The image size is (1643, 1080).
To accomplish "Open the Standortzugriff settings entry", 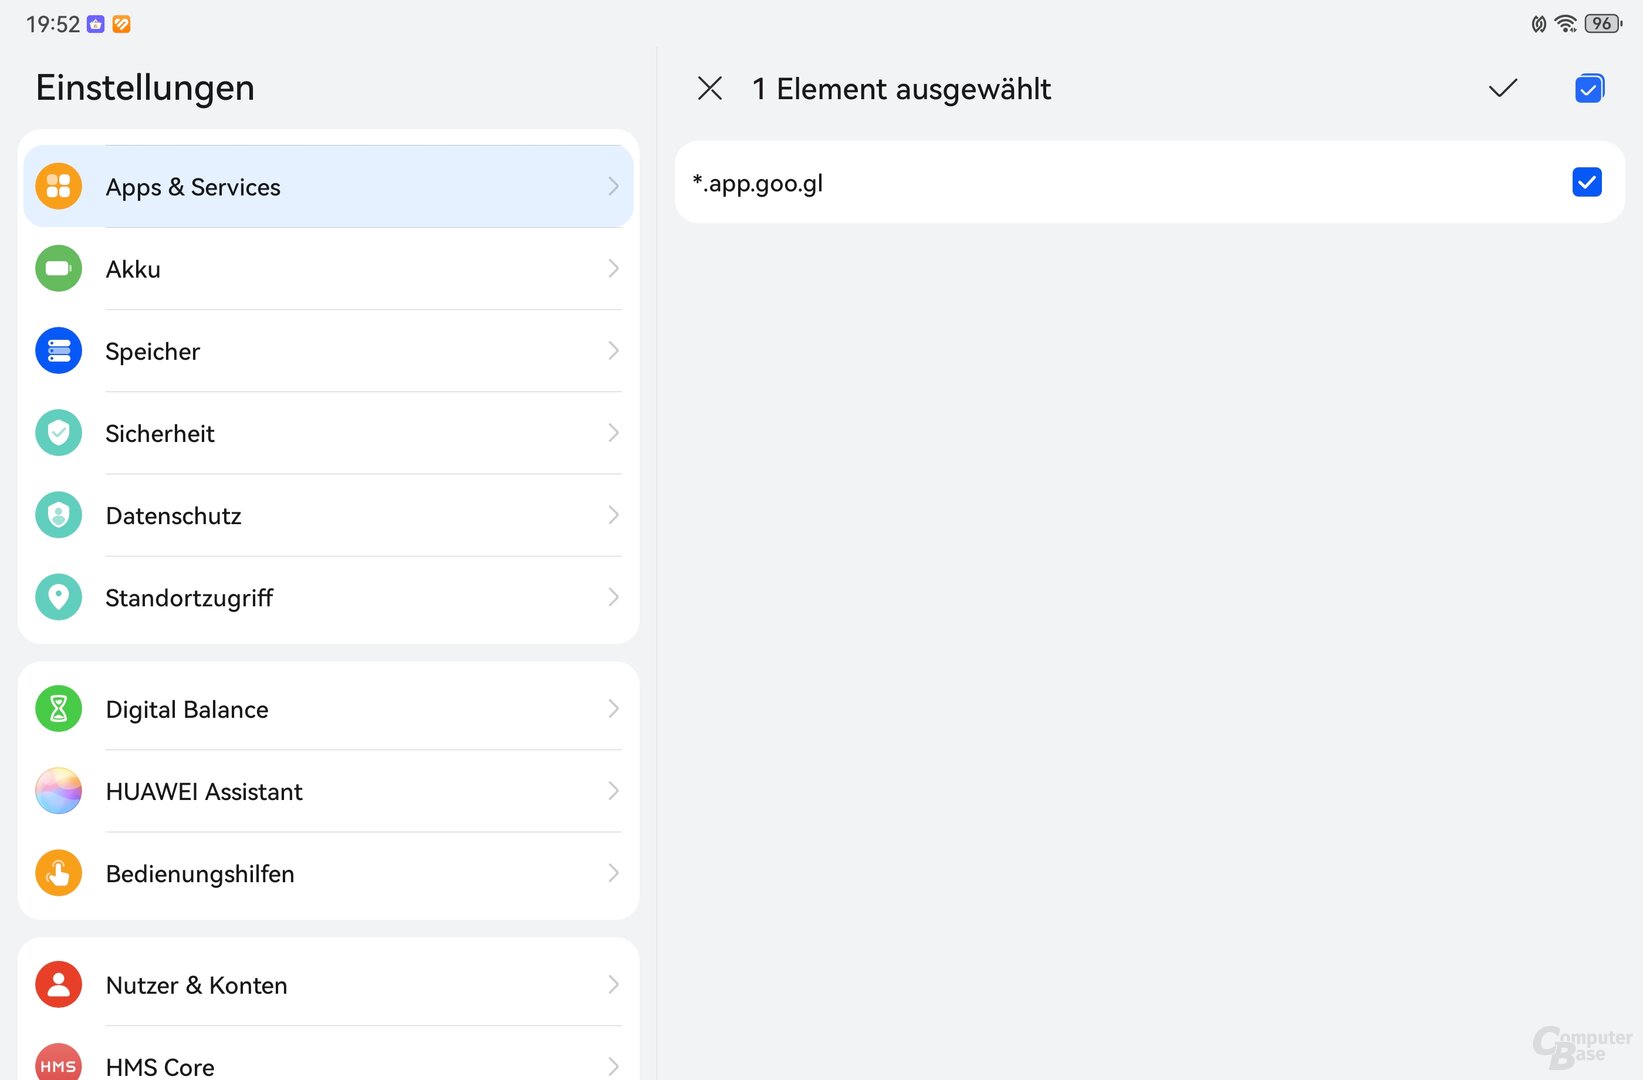I will (328, 597).
